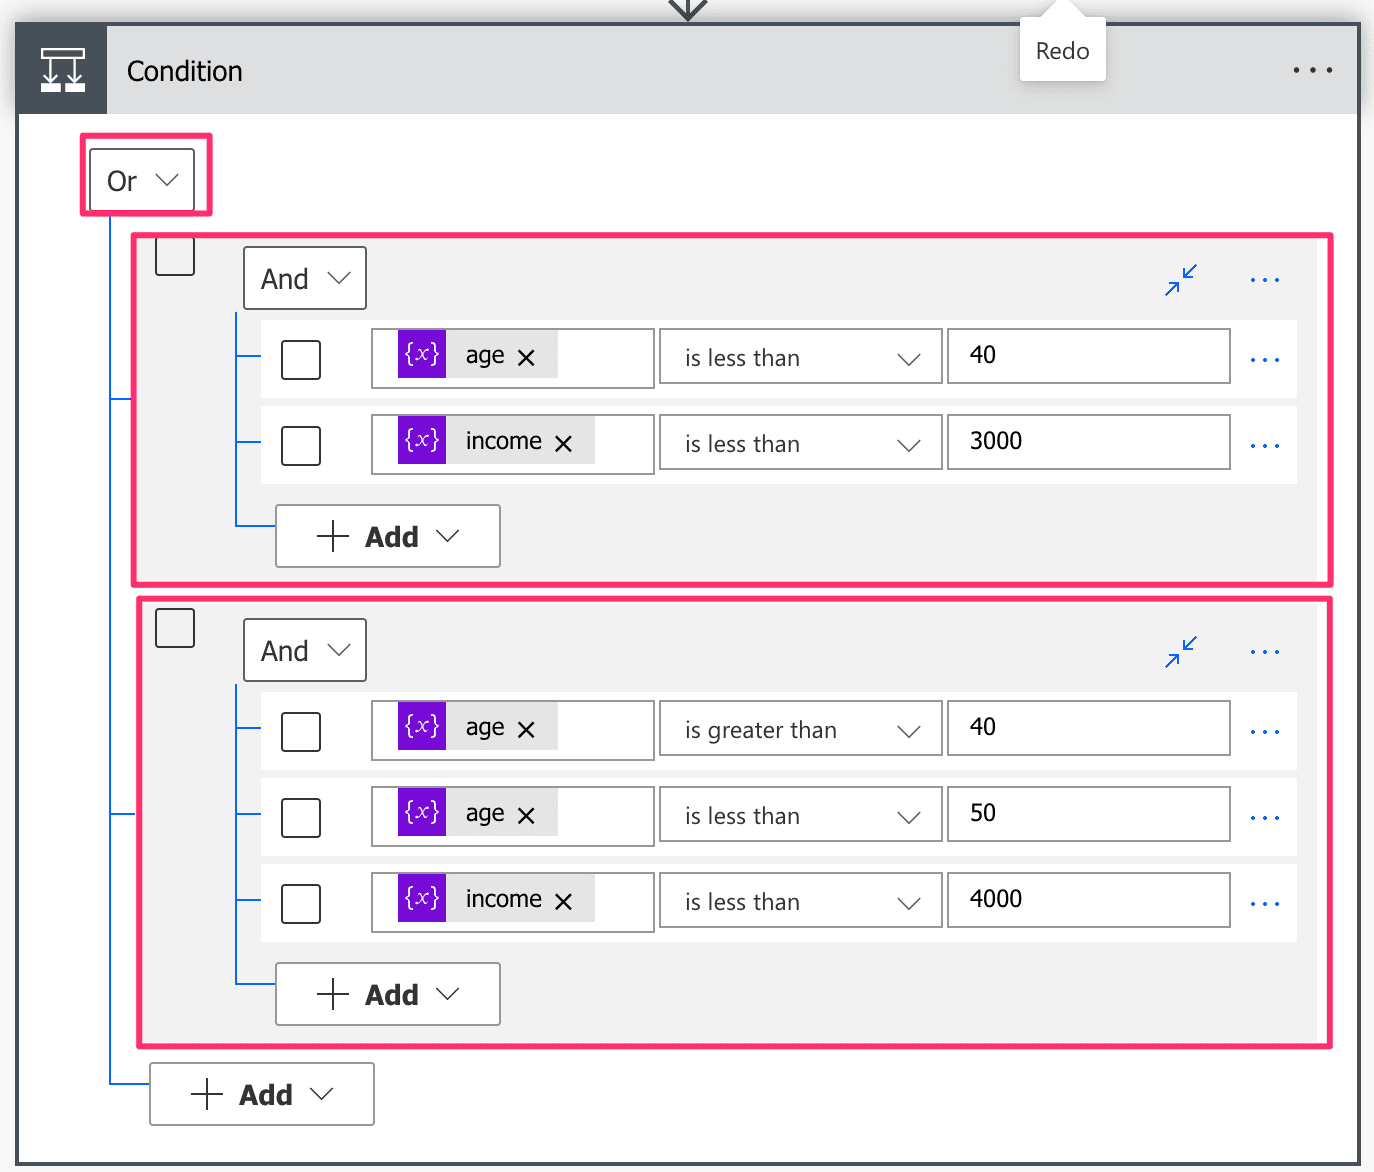Open options for first And group
The width and height of the screenshot is (1374, 1172).
coord(1264,280)
